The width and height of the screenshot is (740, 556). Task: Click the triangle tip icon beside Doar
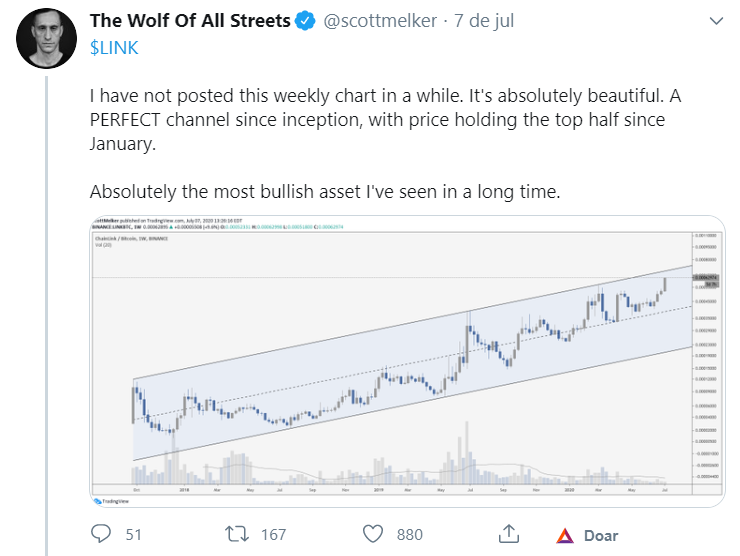pos(564,535)
